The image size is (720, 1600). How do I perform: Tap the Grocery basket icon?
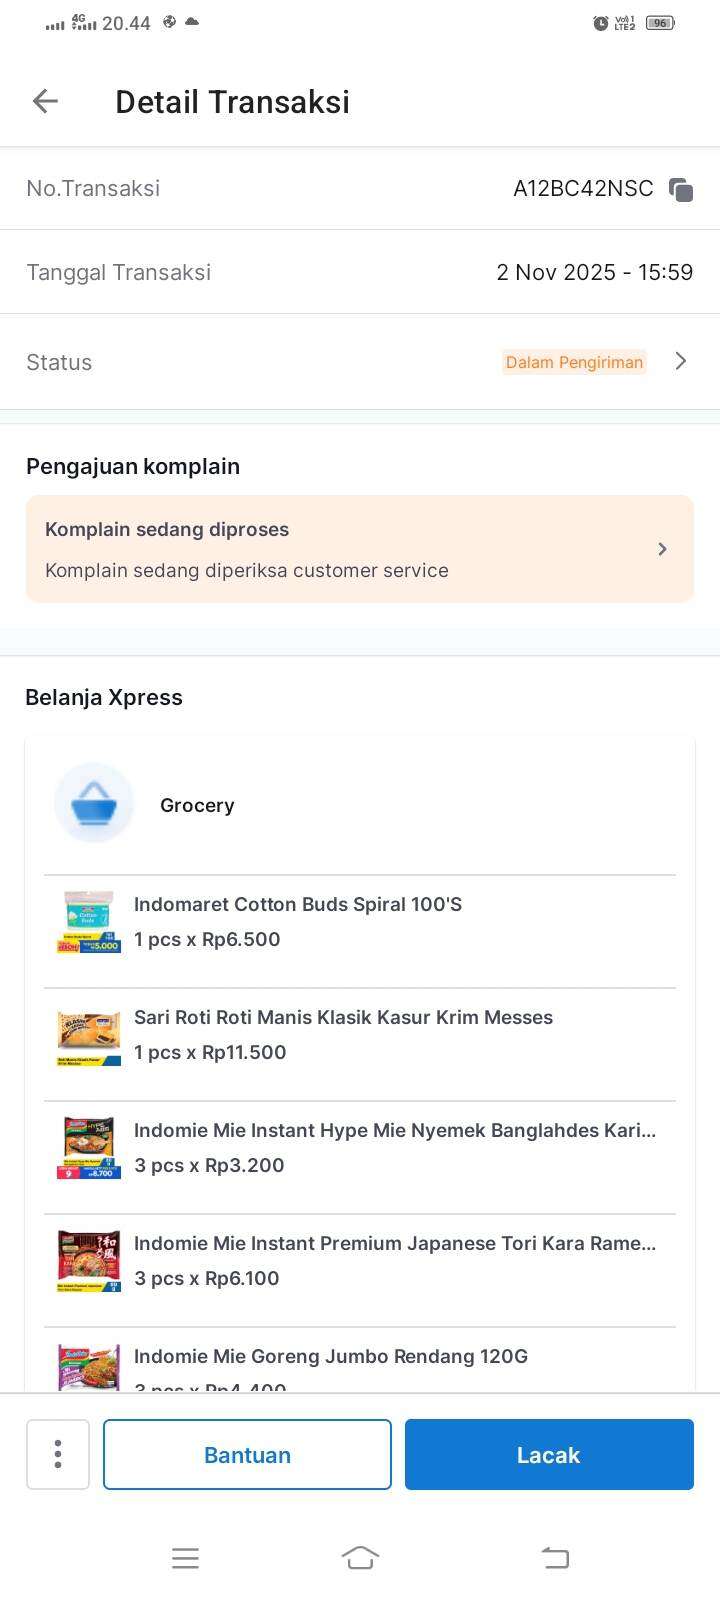point(94,803)
